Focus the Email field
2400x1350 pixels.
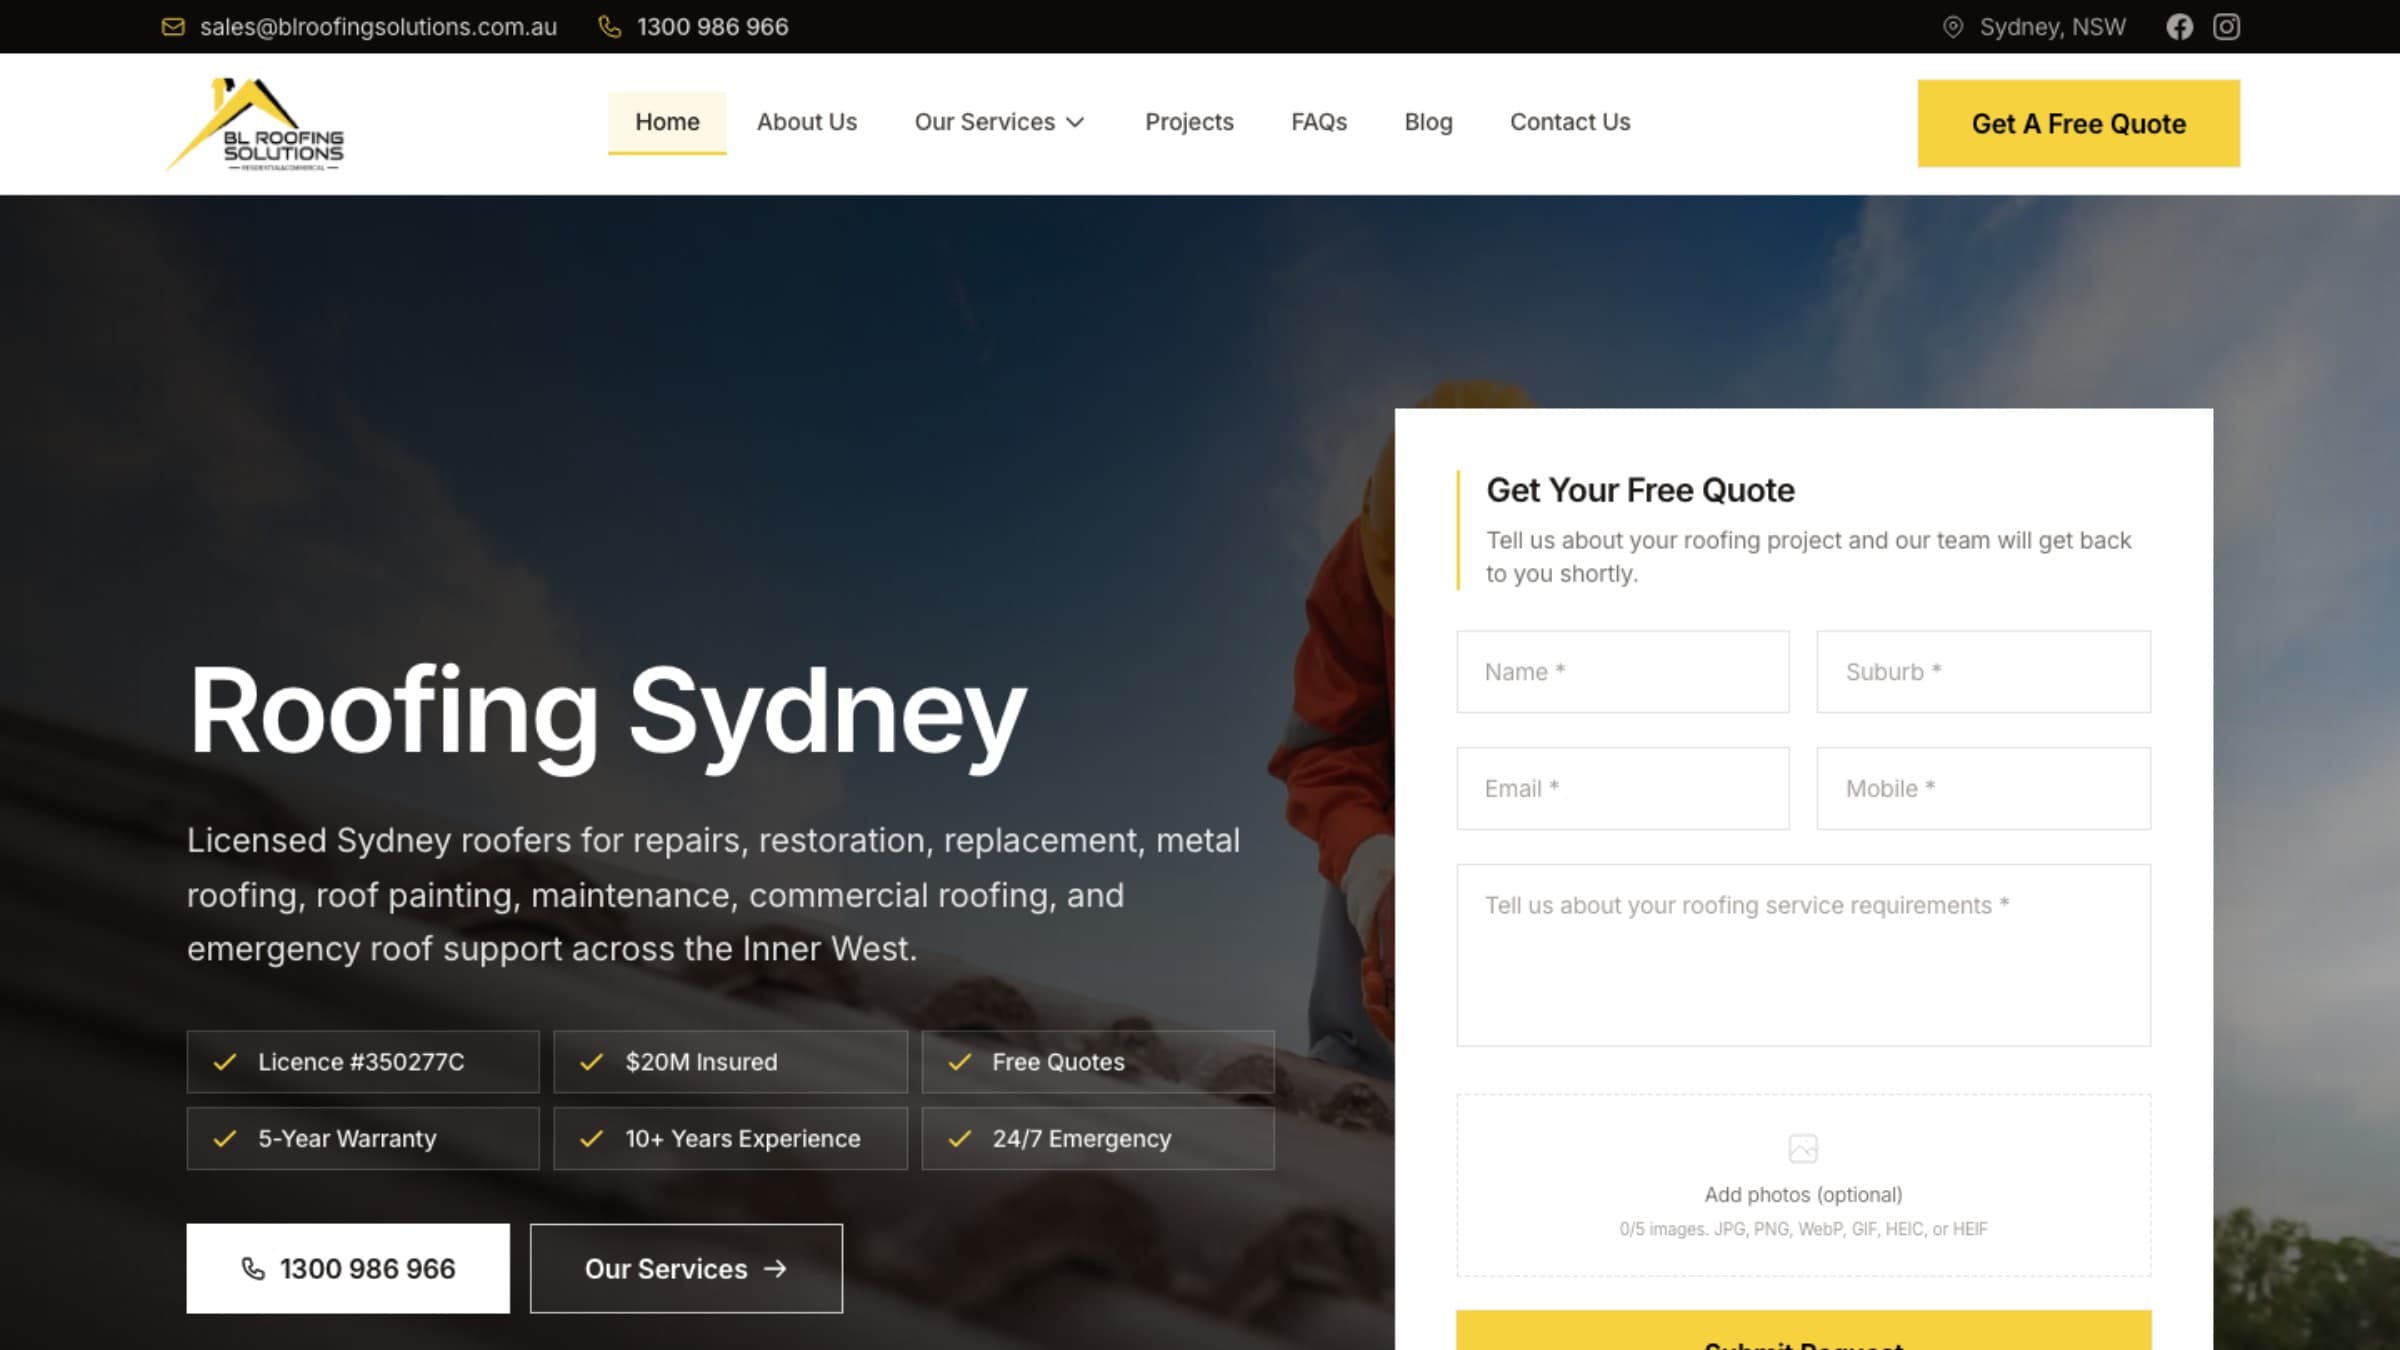click(1622, 789)
